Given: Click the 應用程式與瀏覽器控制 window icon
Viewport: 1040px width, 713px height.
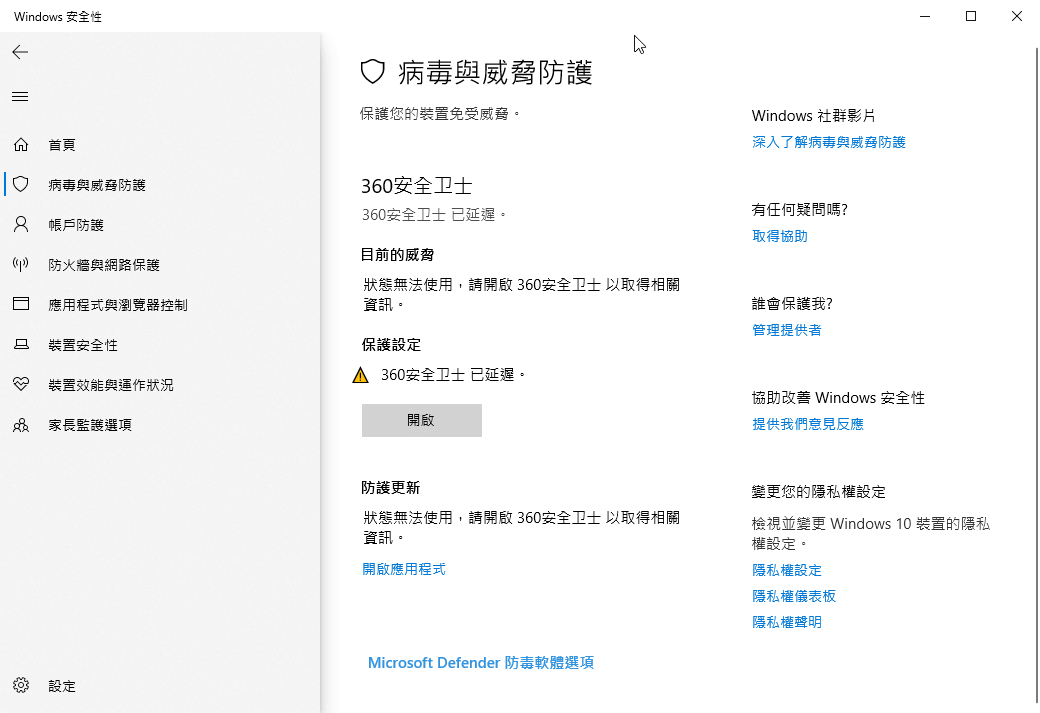Looking at the screenshot, I should click(x=21, y=305).
